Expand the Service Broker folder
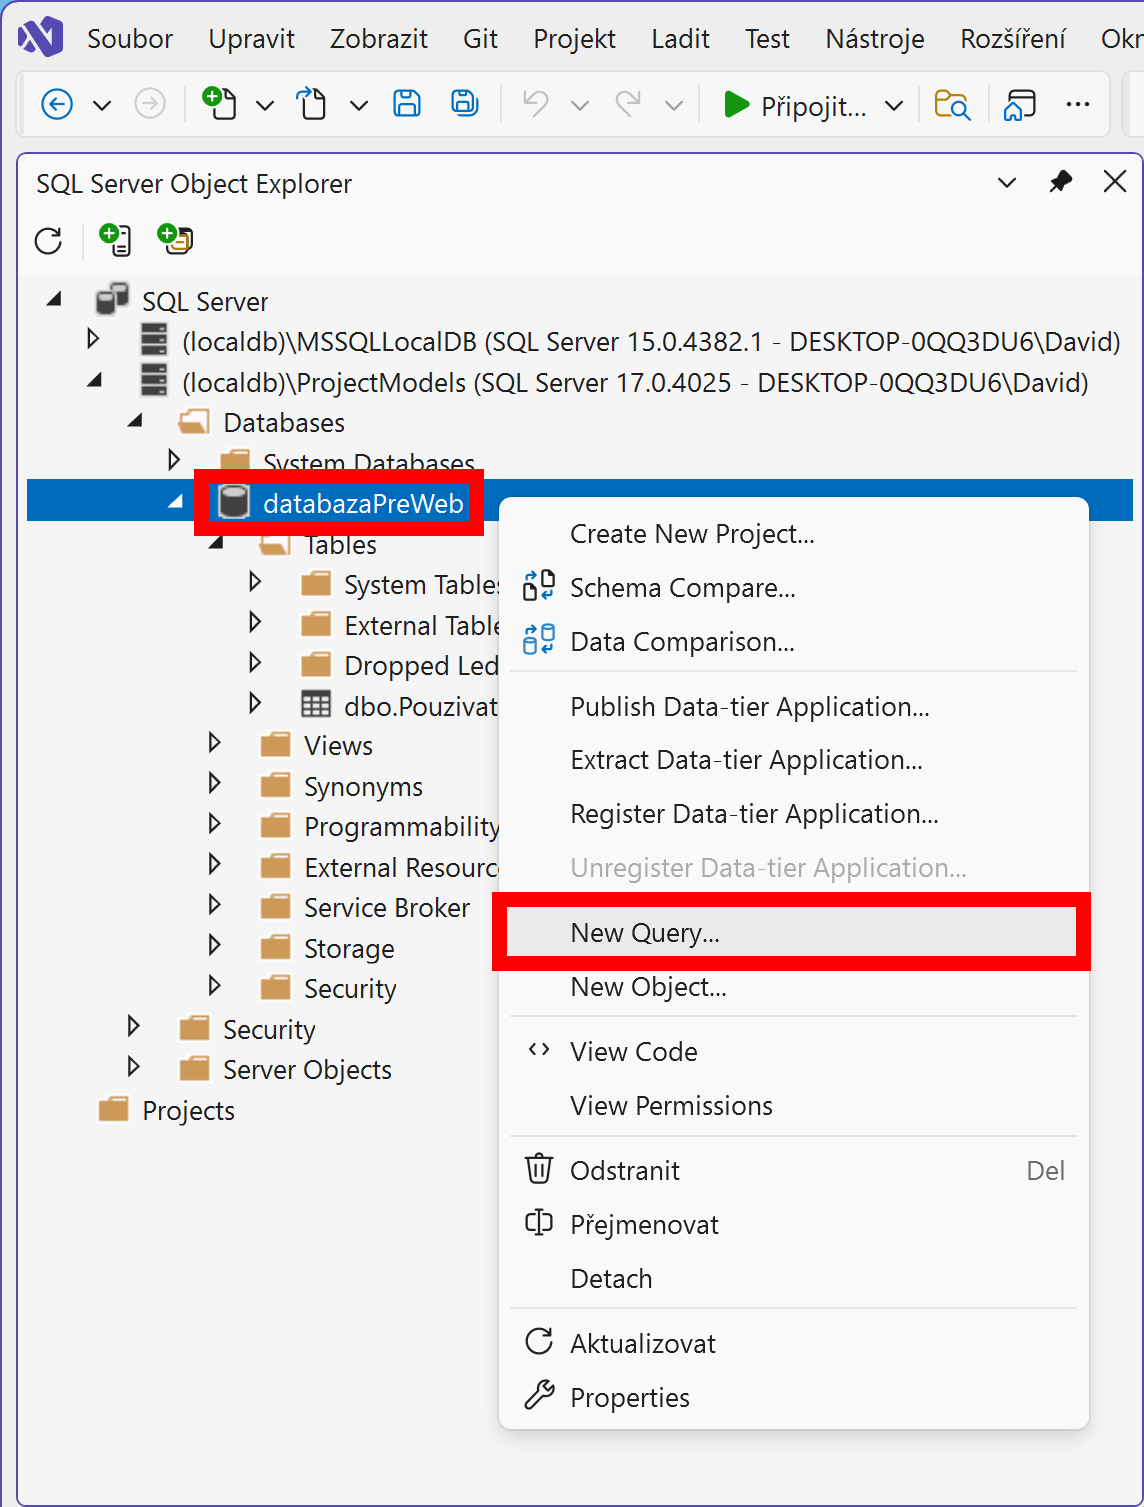The width and height of the screenshot is (1144, 1507). [214, 904]
